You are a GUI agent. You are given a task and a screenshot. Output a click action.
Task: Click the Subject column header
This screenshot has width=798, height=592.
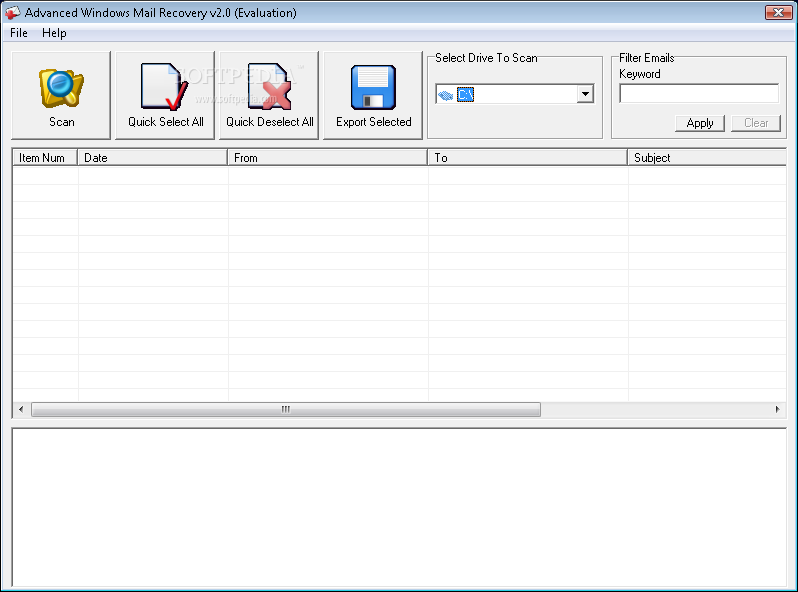click(x=705, y=158)
